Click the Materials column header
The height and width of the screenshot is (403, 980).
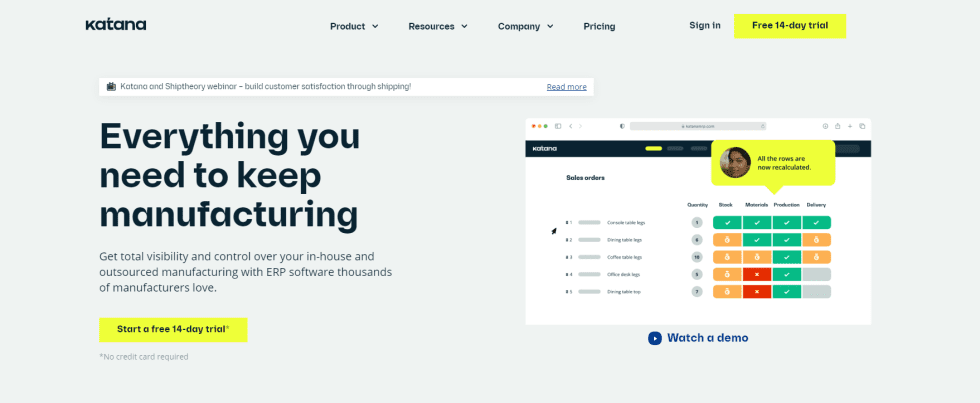click(x=756, y=205)
